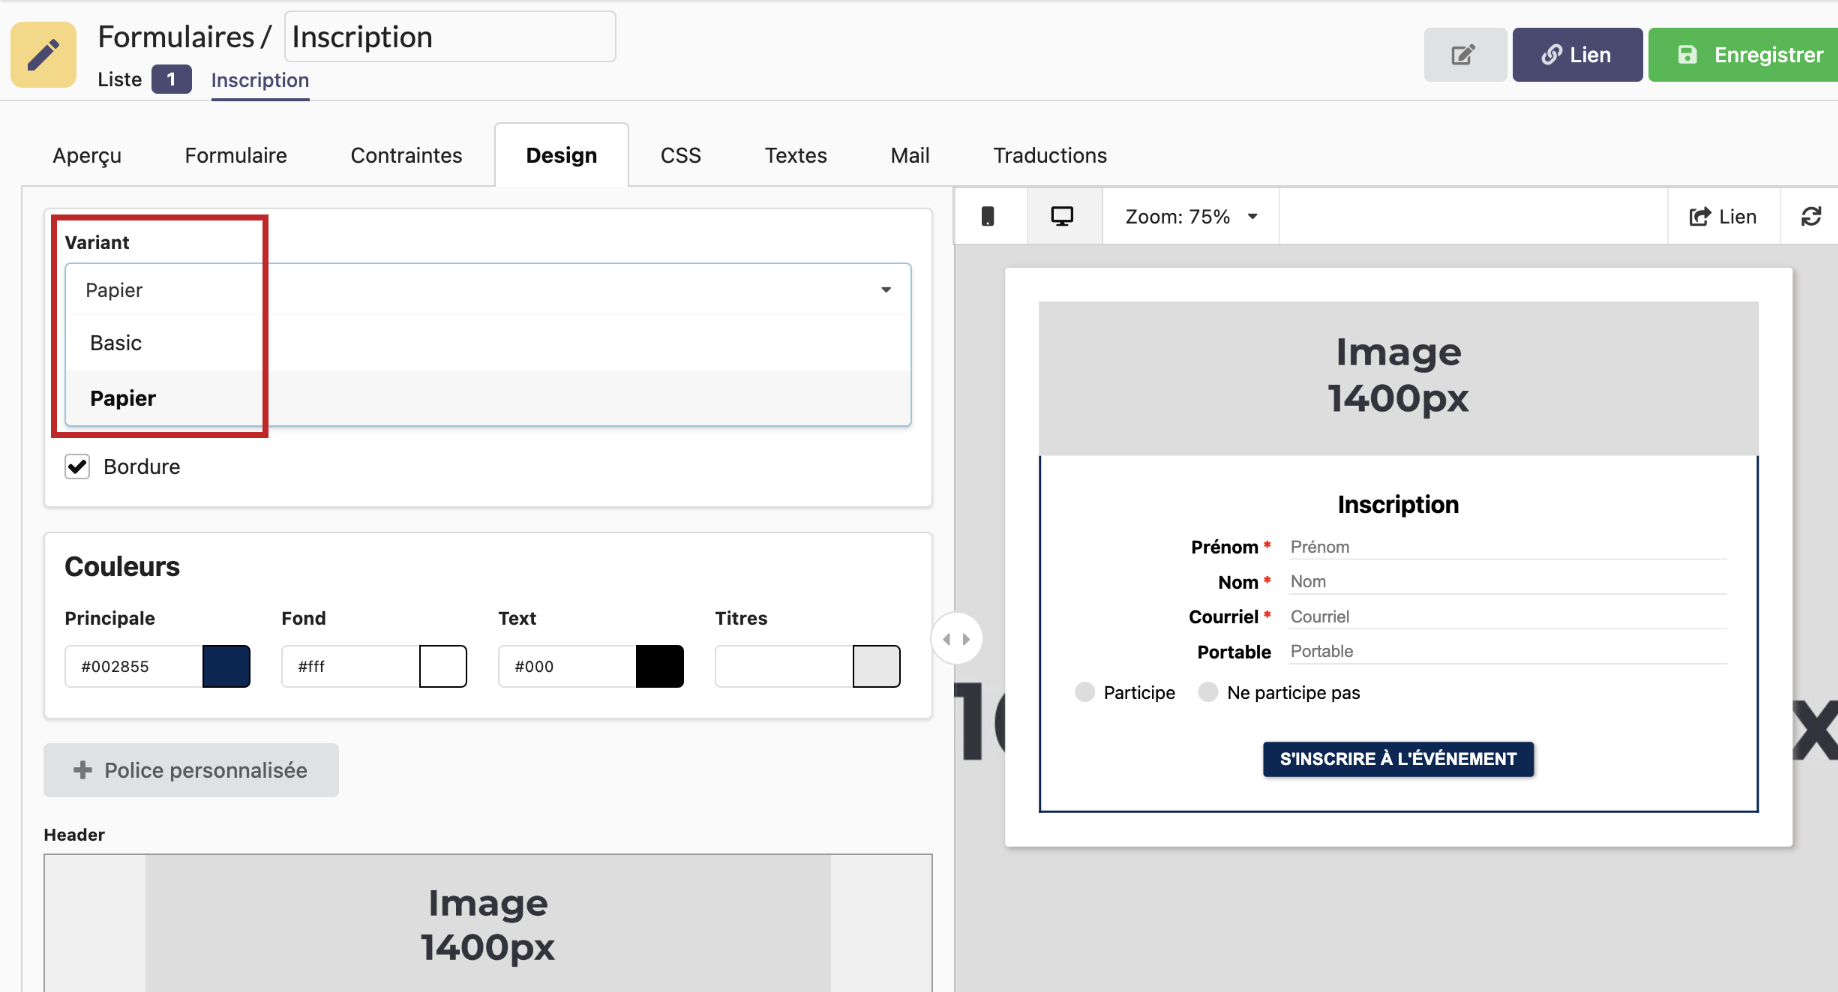
Task: Click the refresh preview icon
Action: click(1811, 217)
